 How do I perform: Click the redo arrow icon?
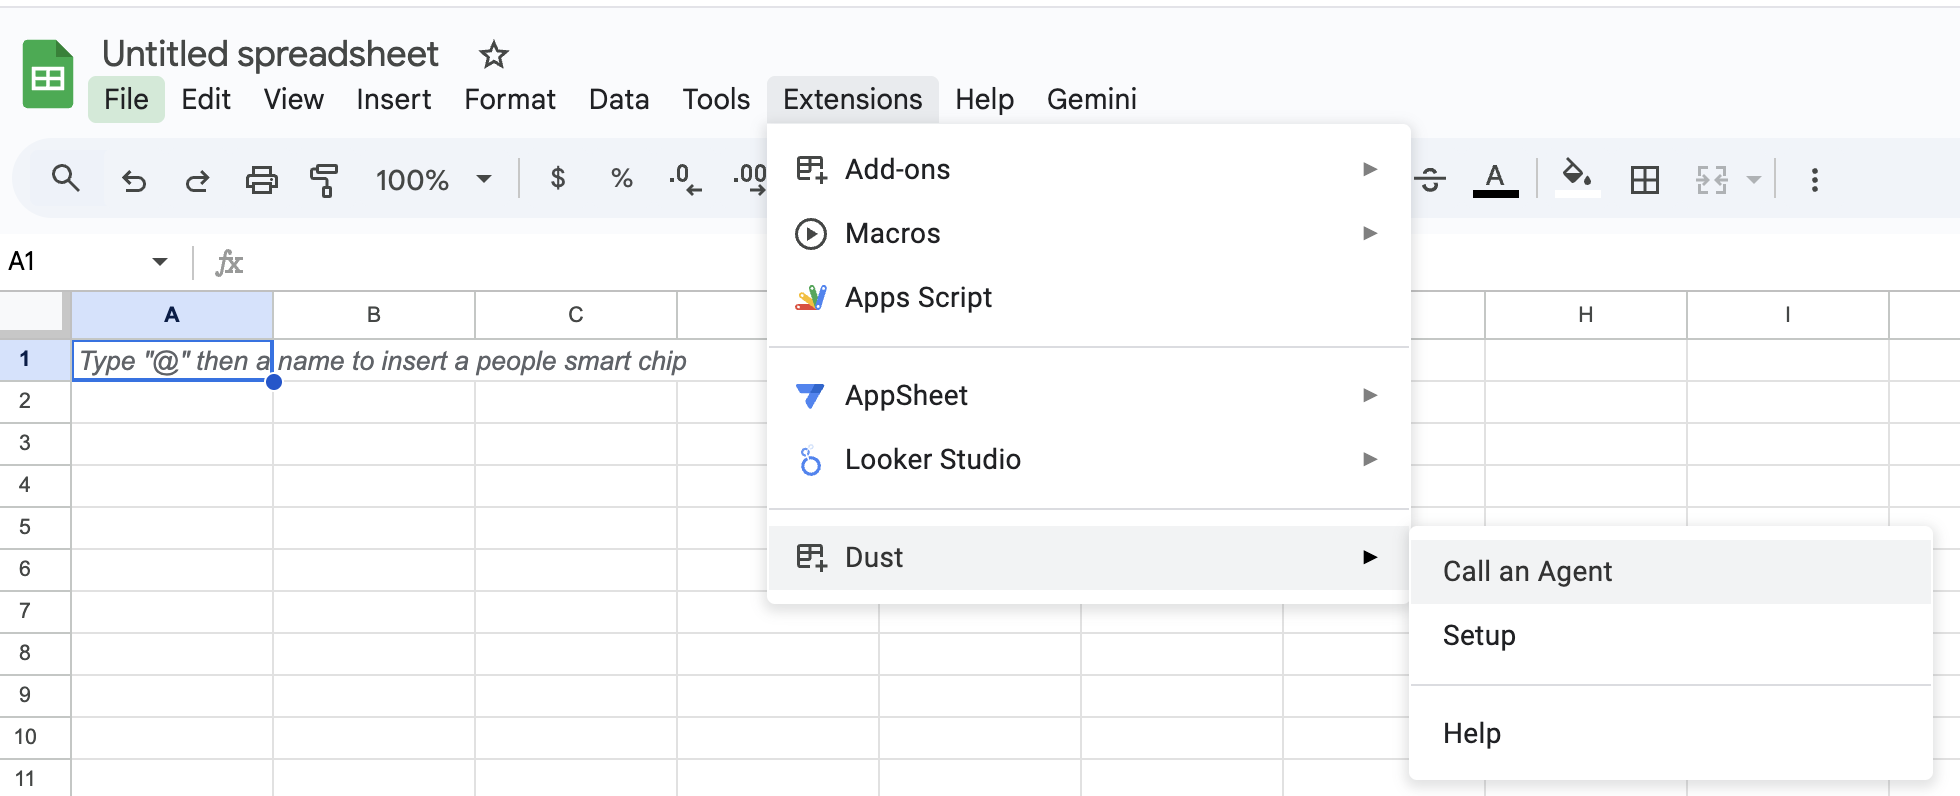pos(197,180)
